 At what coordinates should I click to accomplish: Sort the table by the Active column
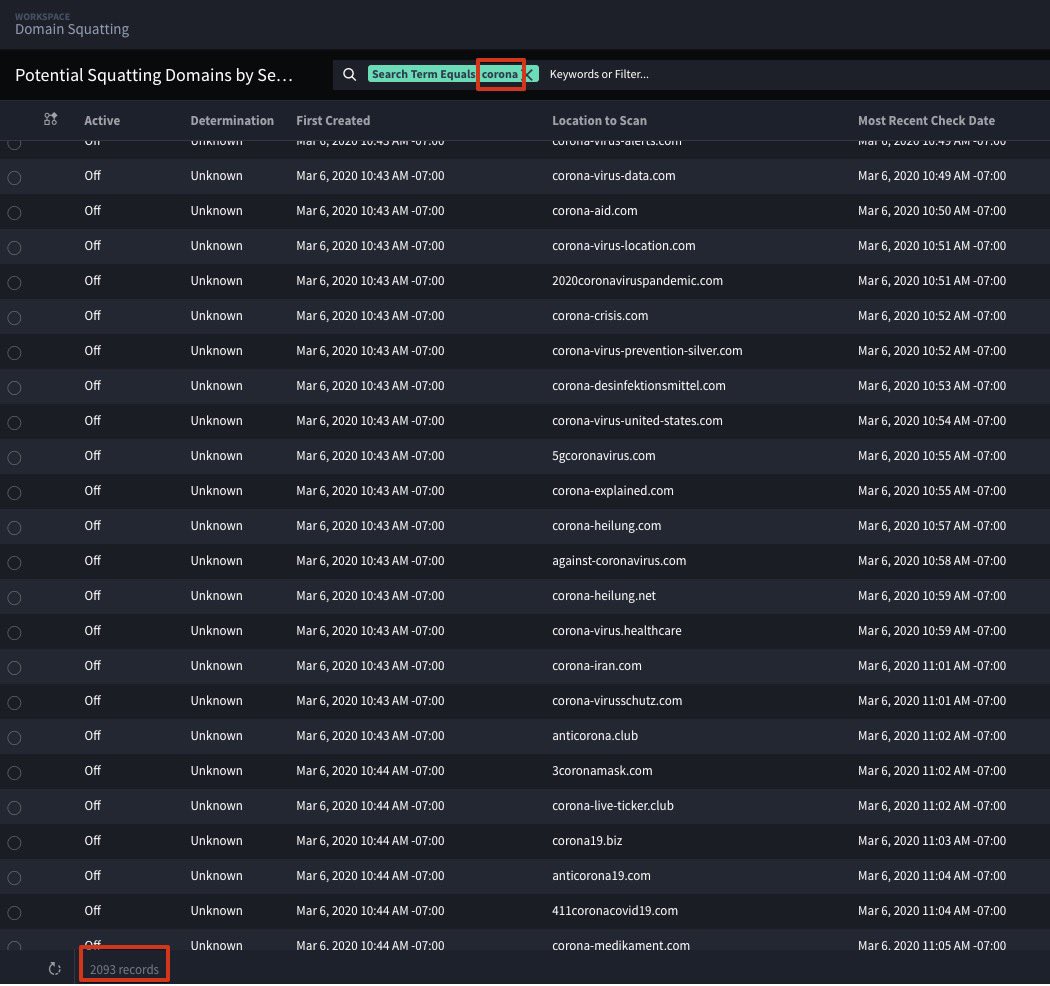pyautogui.click(x=101, y=120)
